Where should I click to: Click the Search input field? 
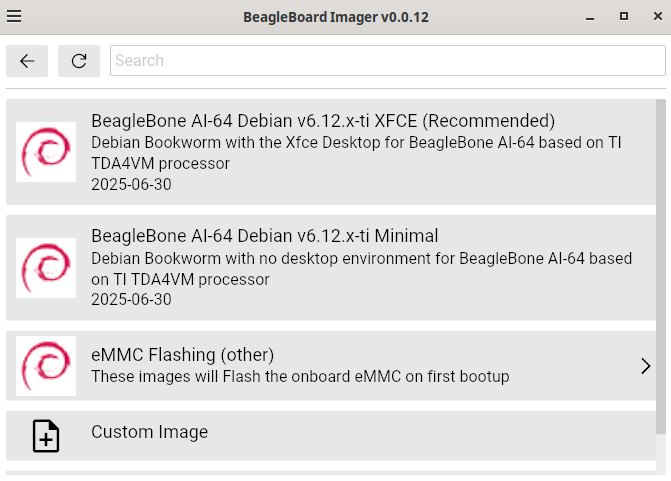tap(386, 60)
